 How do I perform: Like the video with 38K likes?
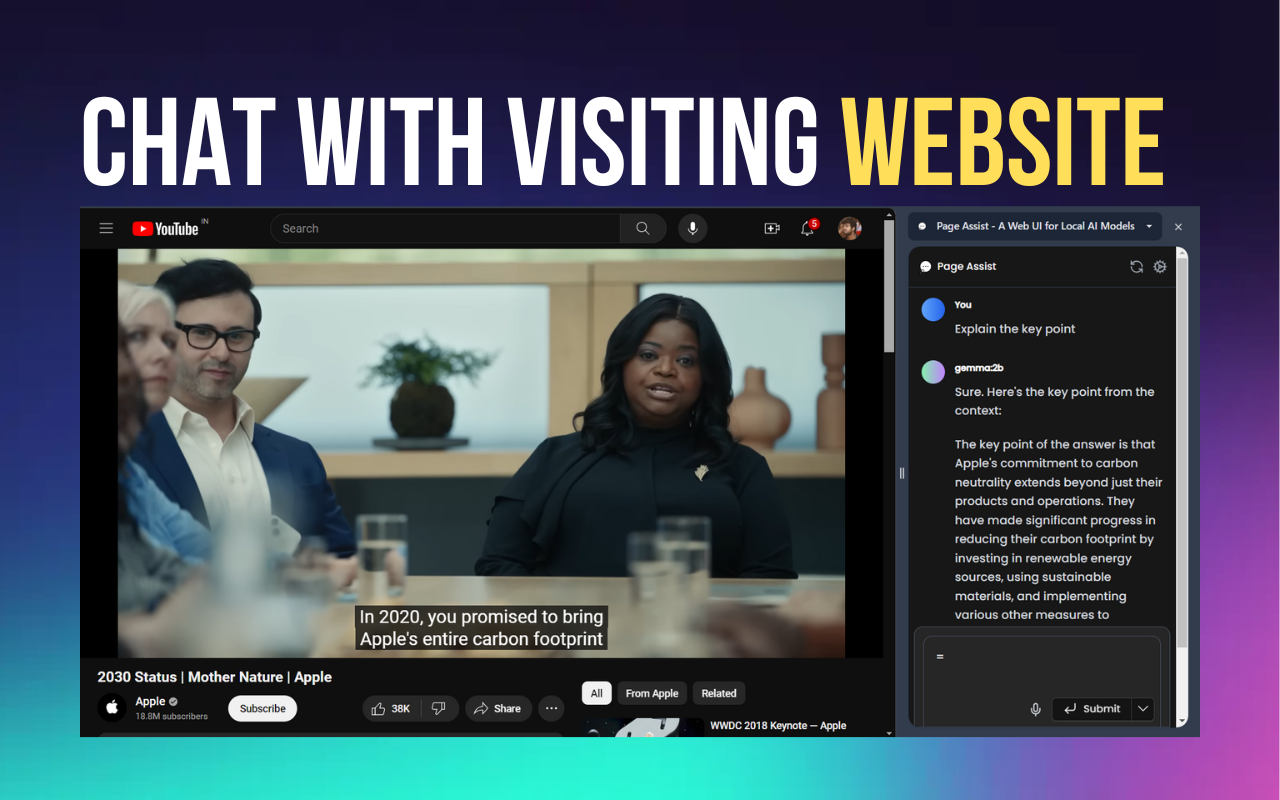391,708
